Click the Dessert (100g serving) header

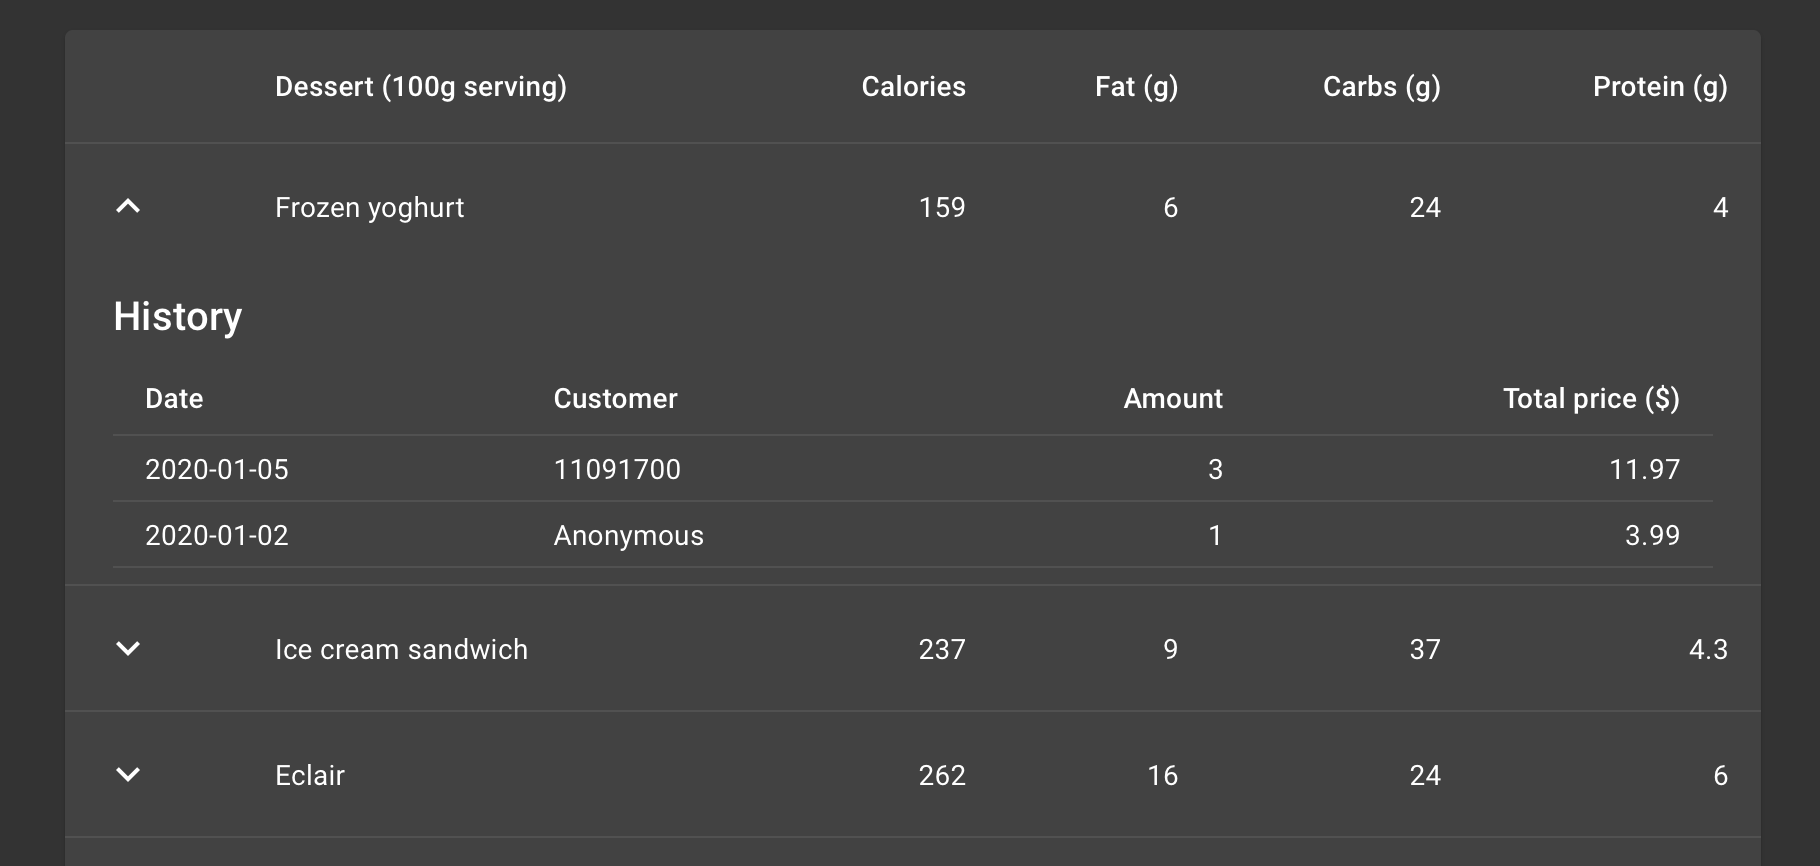coord(421,87)
